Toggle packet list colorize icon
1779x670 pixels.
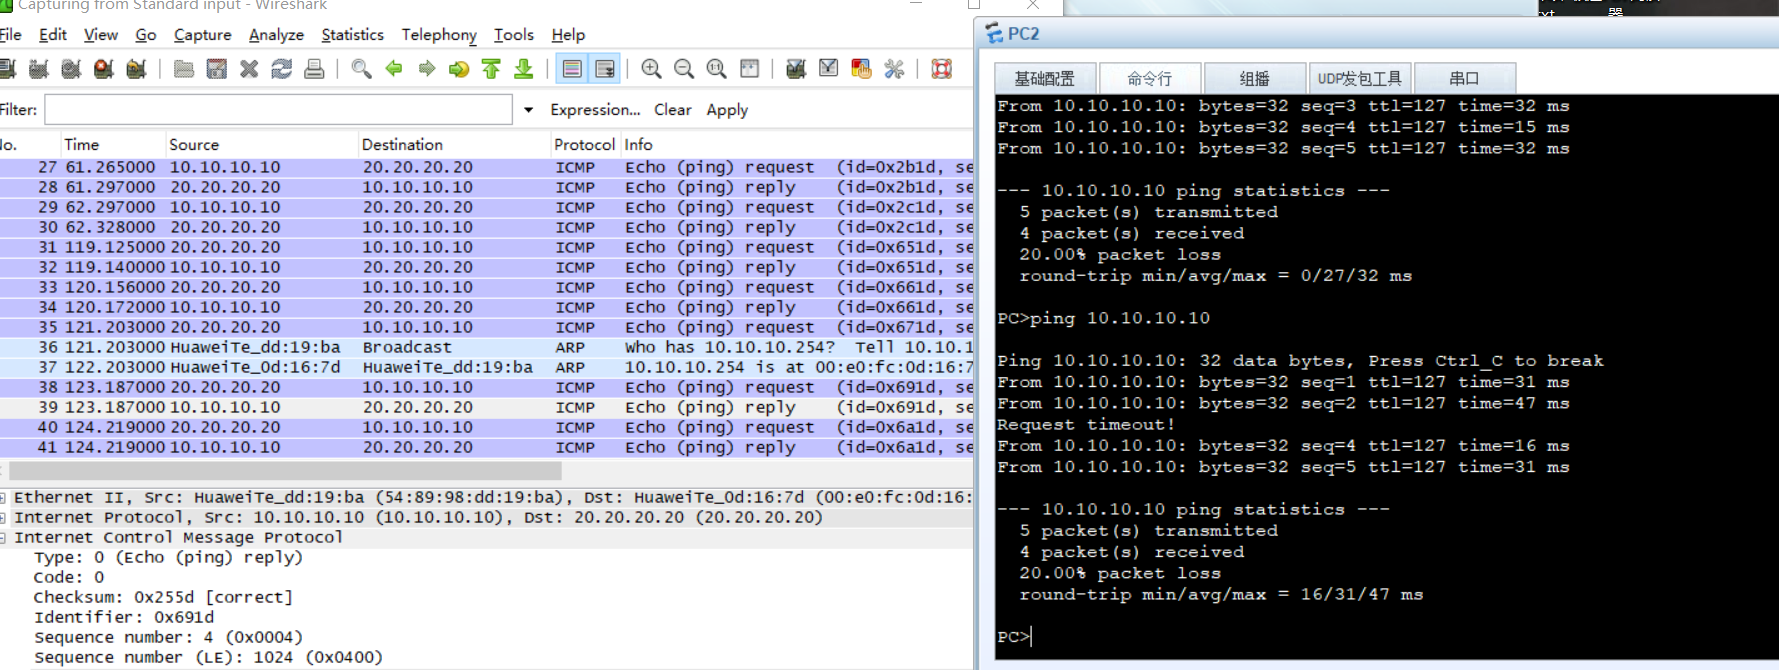click(x=572, y=69)
